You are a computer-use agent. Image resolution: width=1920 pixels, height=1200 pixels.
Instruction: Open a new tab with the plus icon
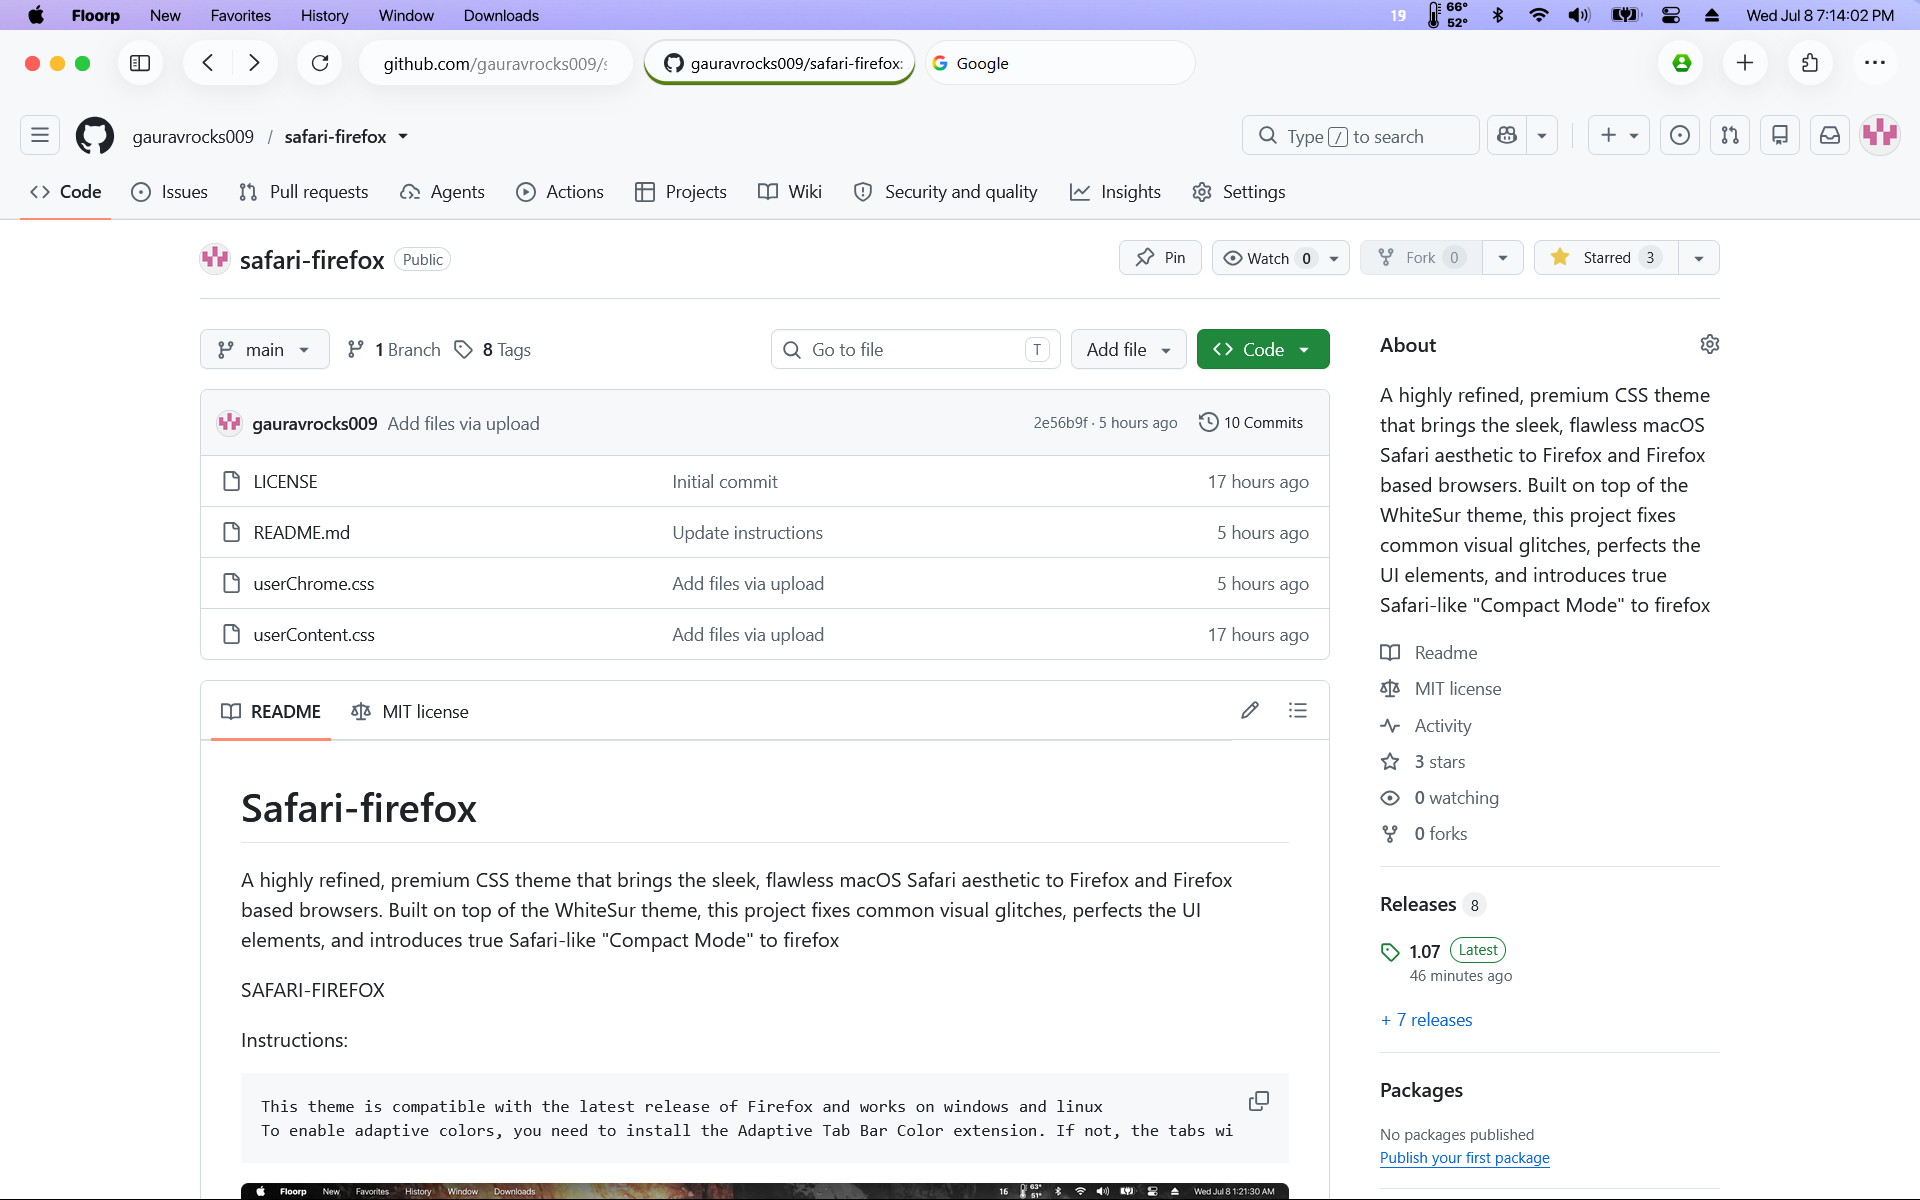pos(1745,63)
